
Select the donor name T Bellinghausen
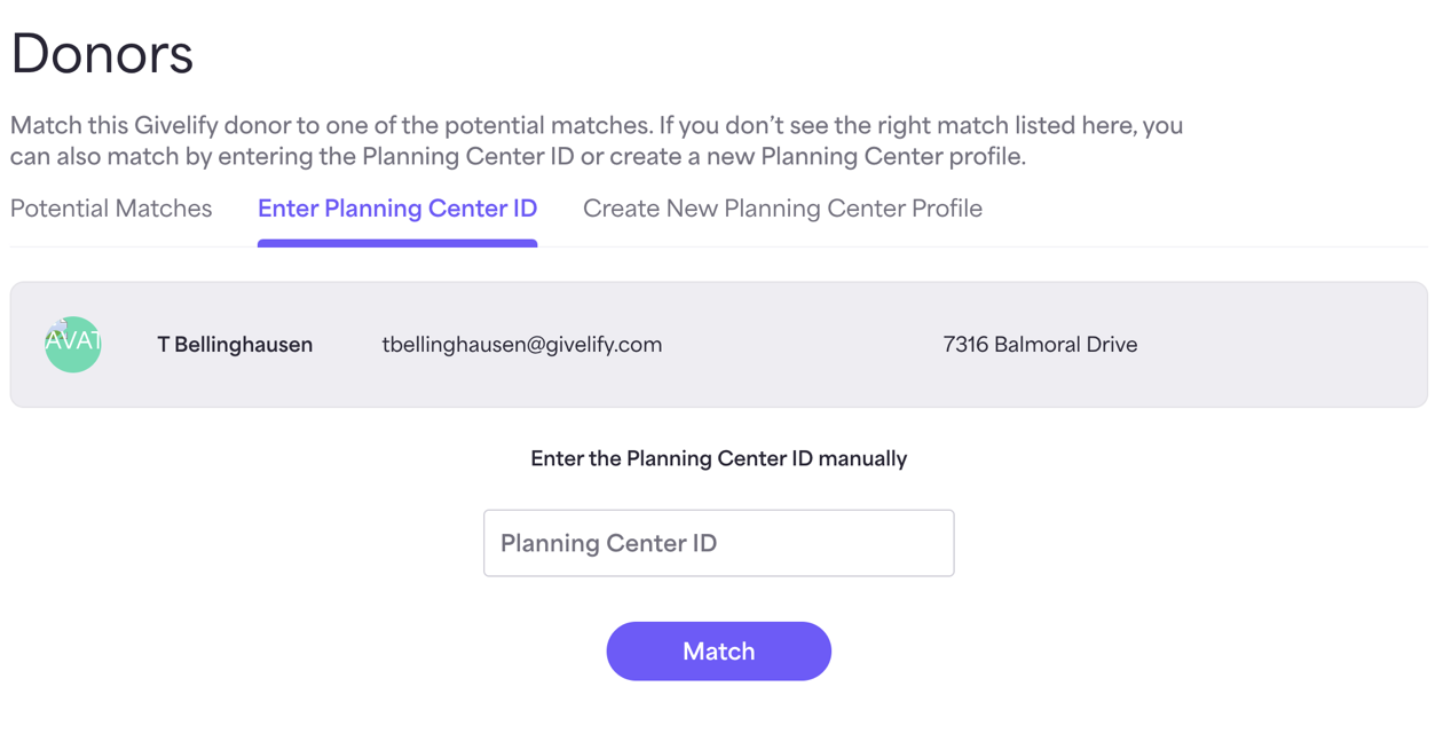pyautogui.click(x=235, y=345)
